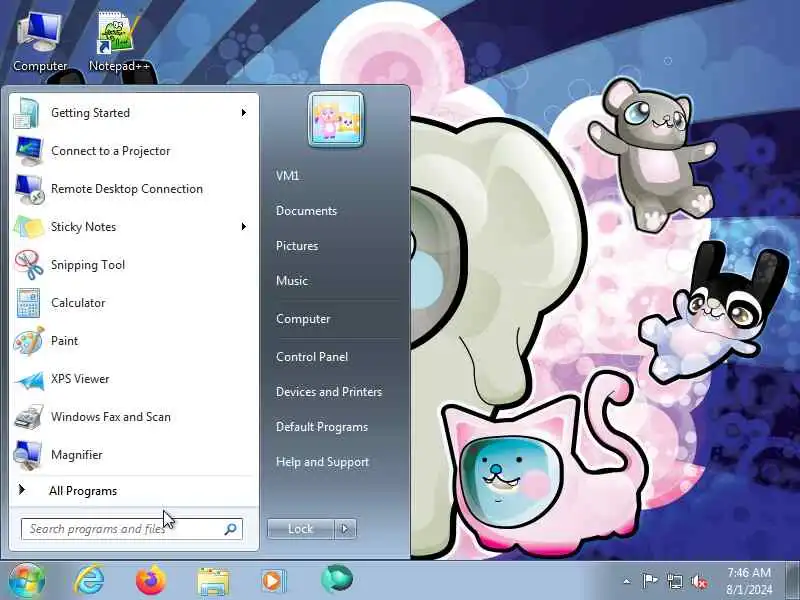The height and width of the screenshot is (600, 800).
Task: Click All Programs label
Action: tap(83, 491)
